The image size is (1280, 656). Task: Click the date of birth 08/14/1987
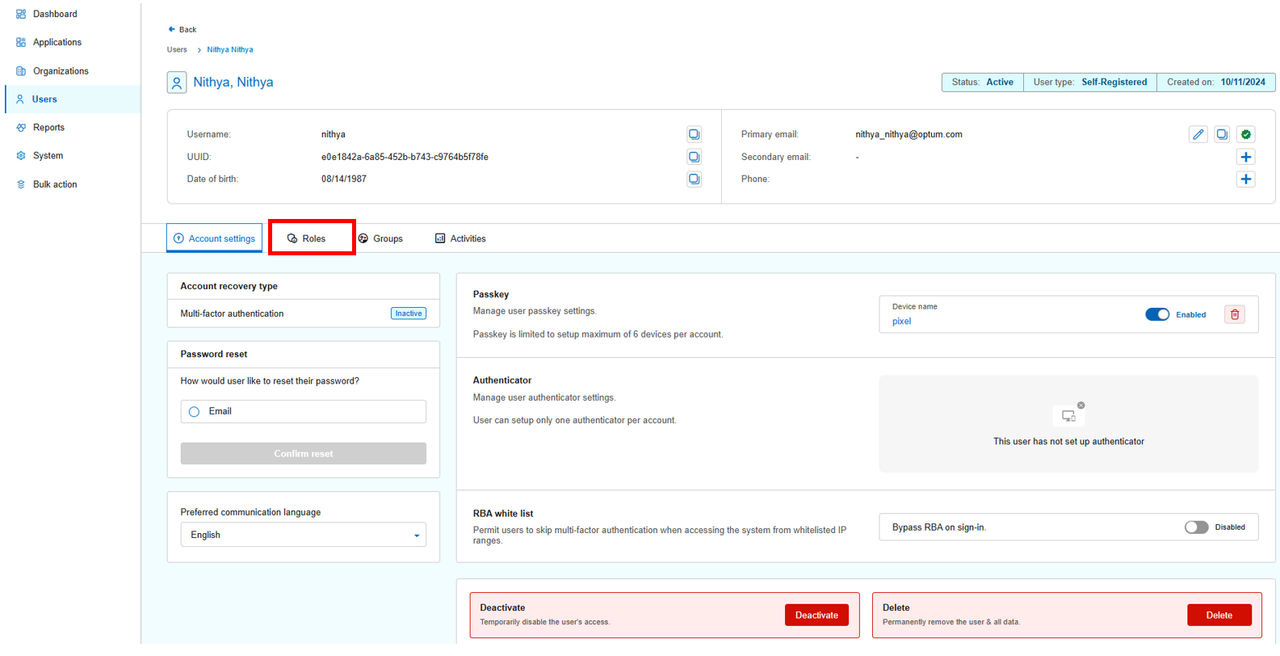pos(344,179)
